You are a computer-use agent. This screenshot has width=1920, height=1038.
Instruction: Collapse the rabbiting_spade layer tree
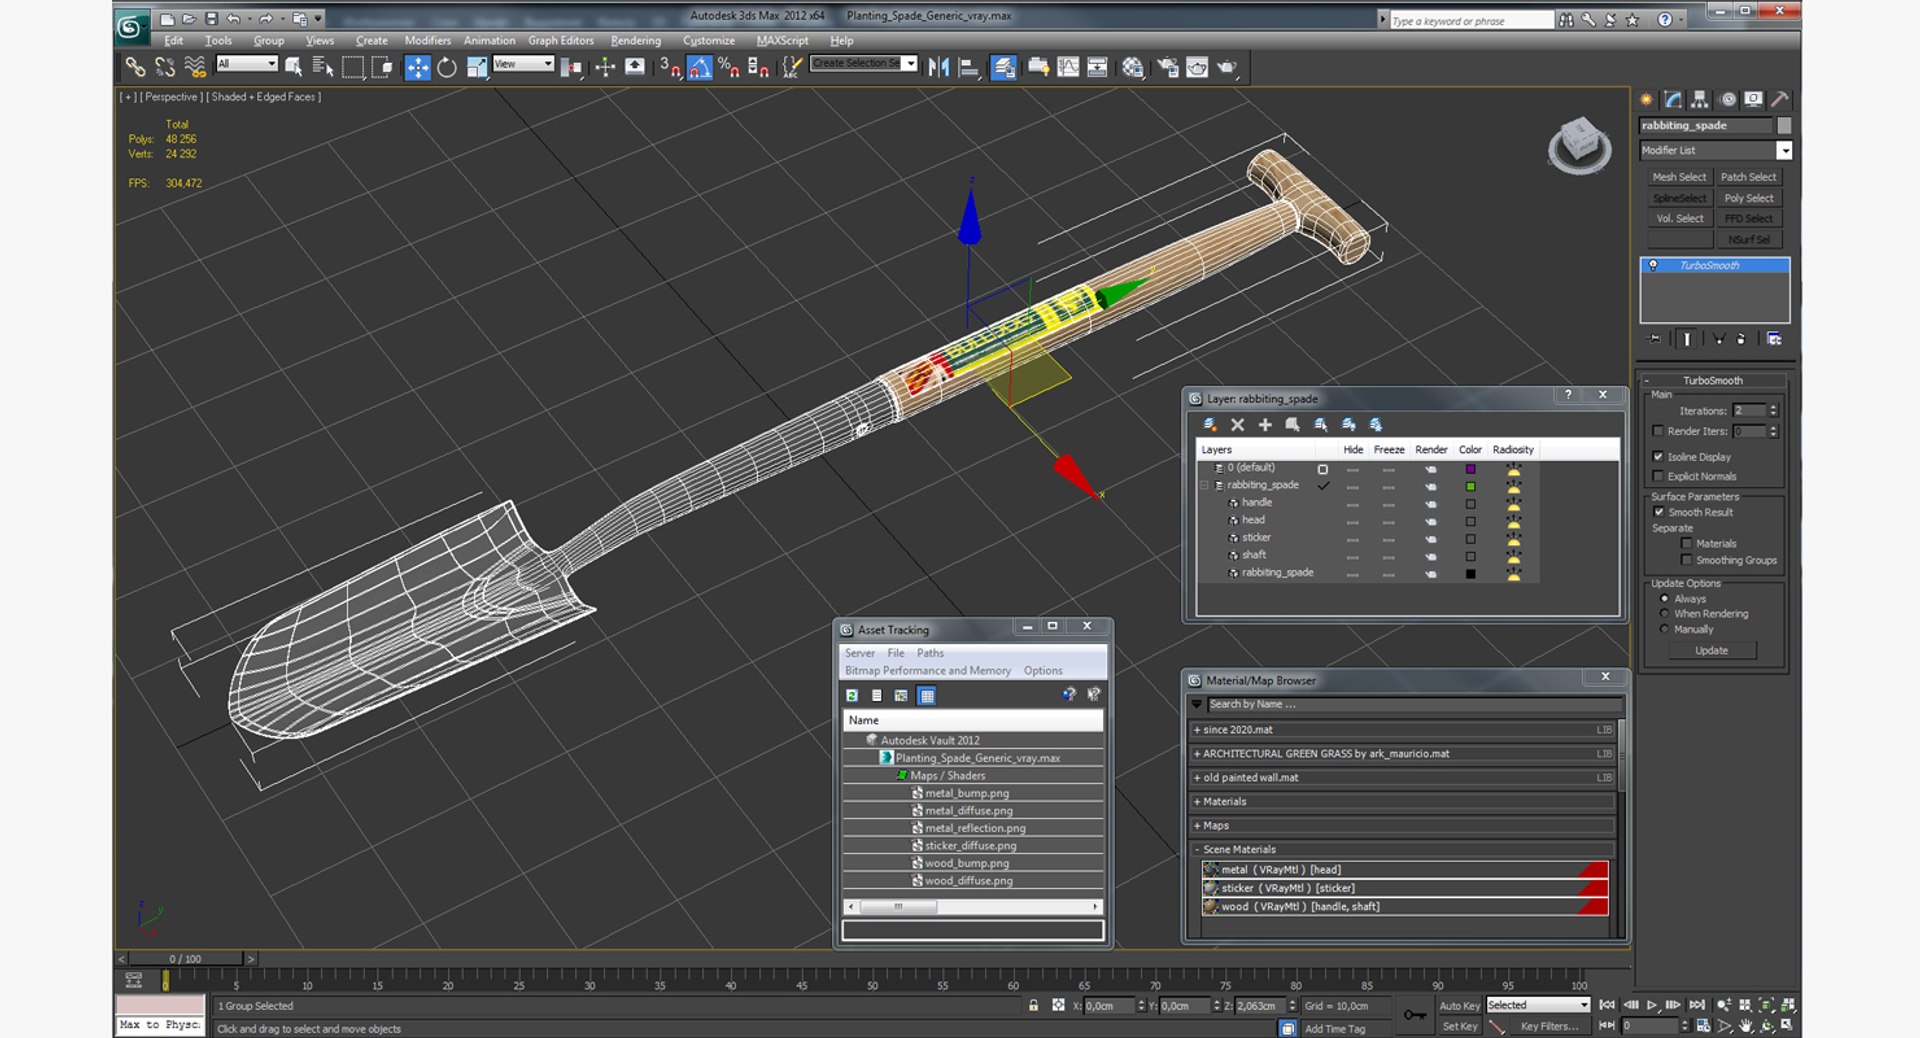[x=1205, y=485]
